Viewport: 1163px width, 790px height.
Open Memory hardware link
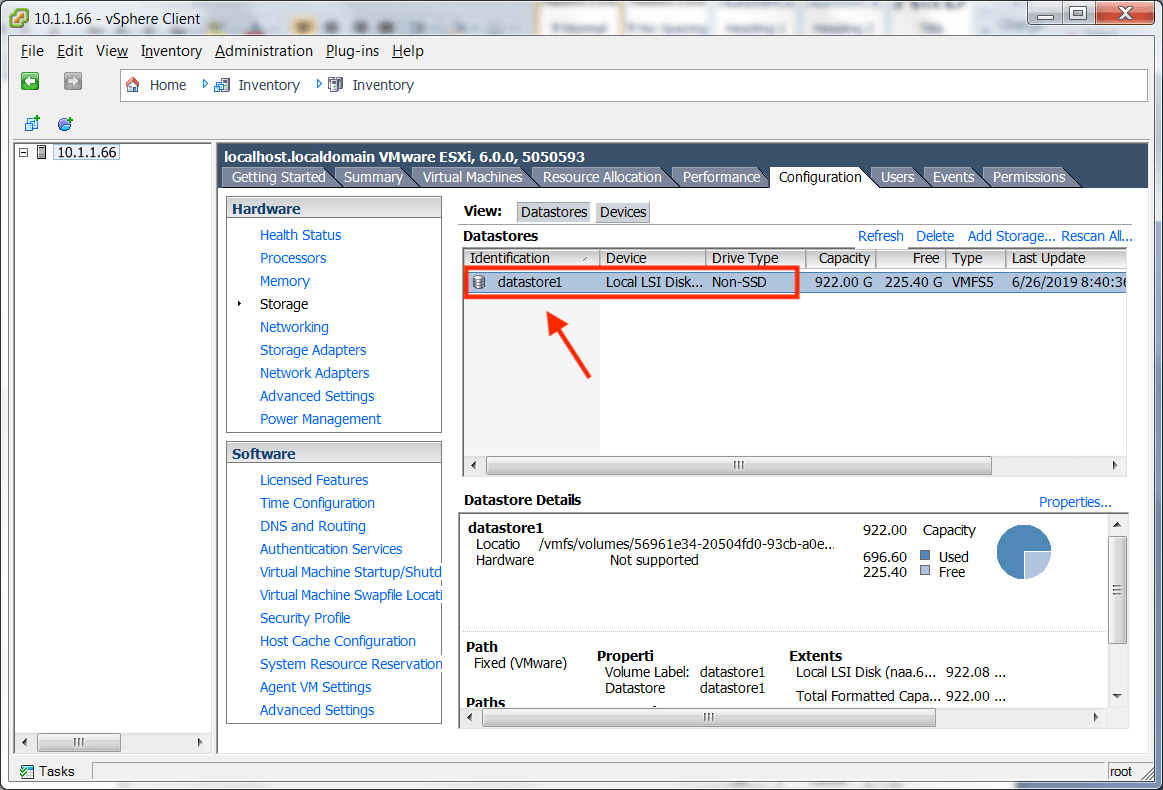[x=285, y=281]
